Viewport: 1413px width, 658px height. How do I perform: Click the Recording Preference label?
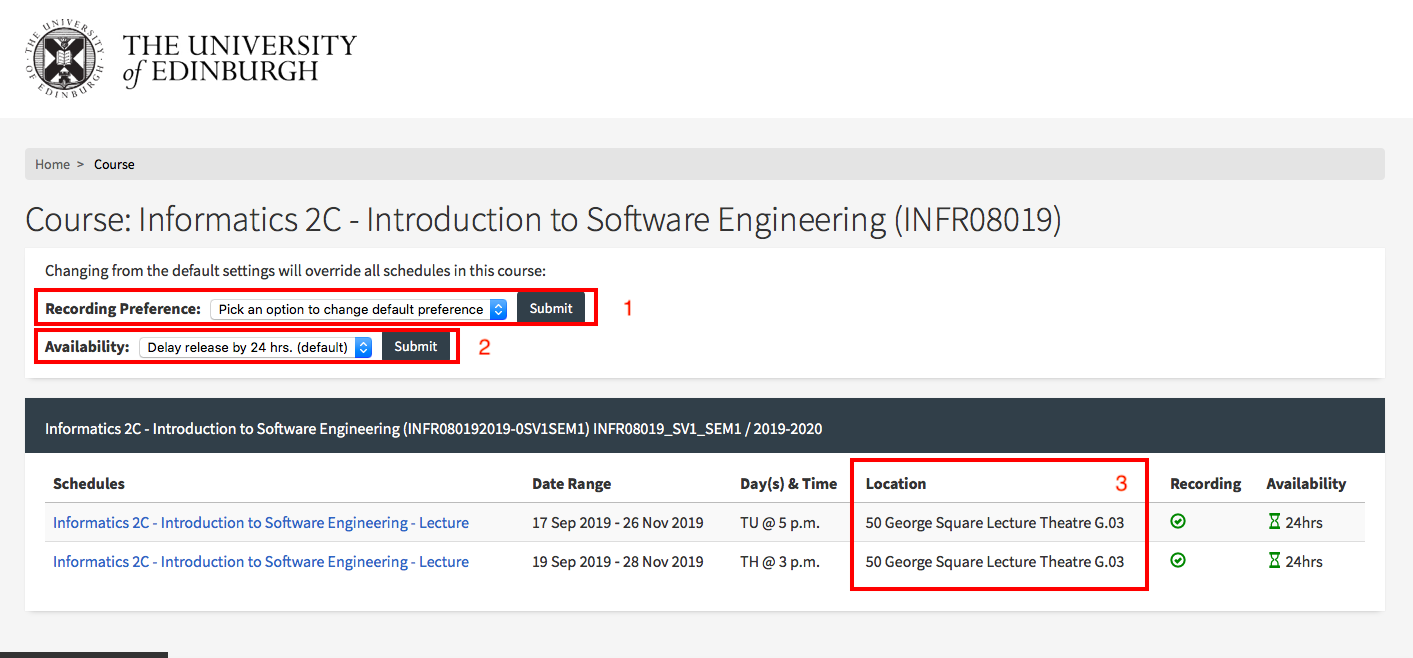[123, 309]
